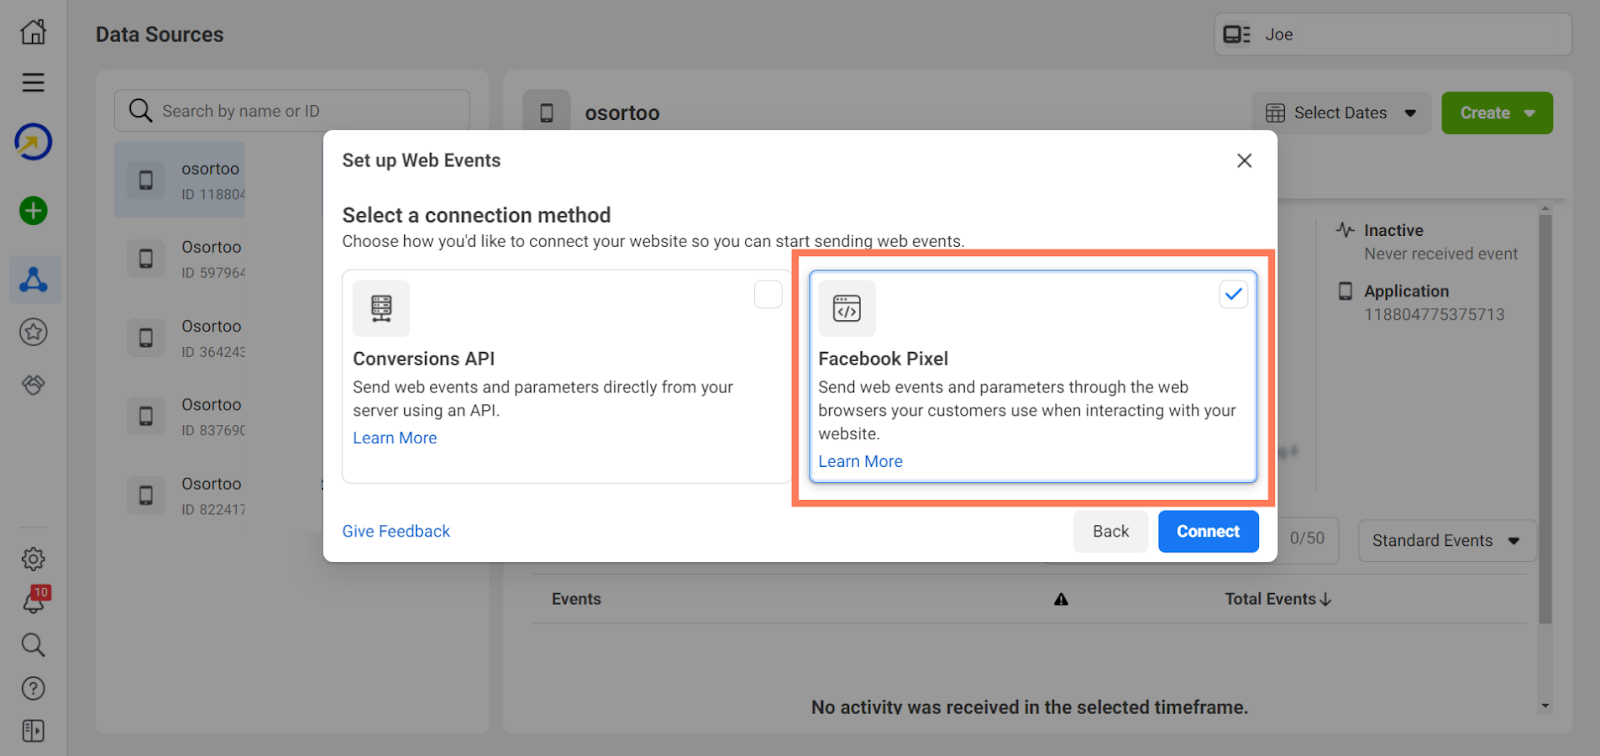
Task: Open the green Create dropdown
Action: tap(1496, 113)
